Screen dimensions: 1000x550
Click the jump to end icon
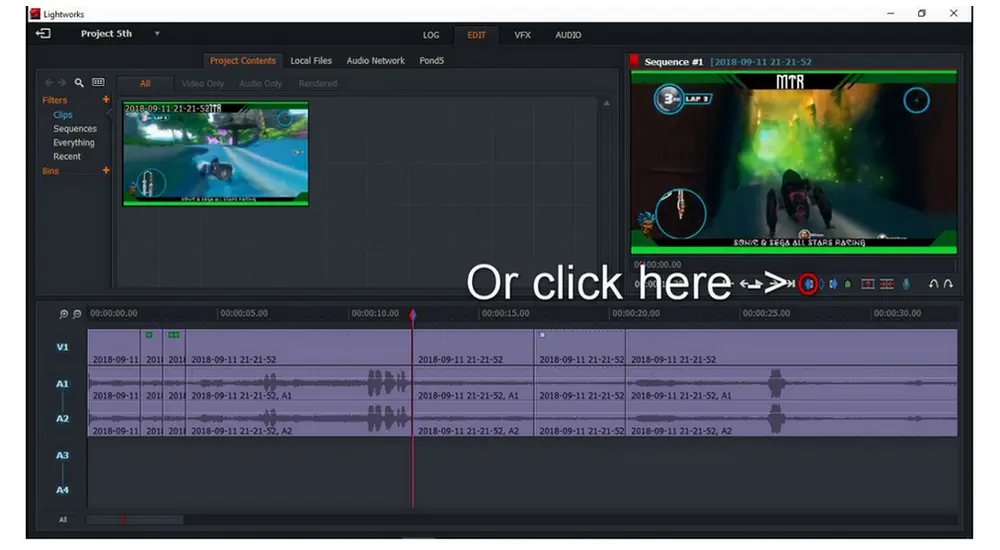tap(791, 284)
